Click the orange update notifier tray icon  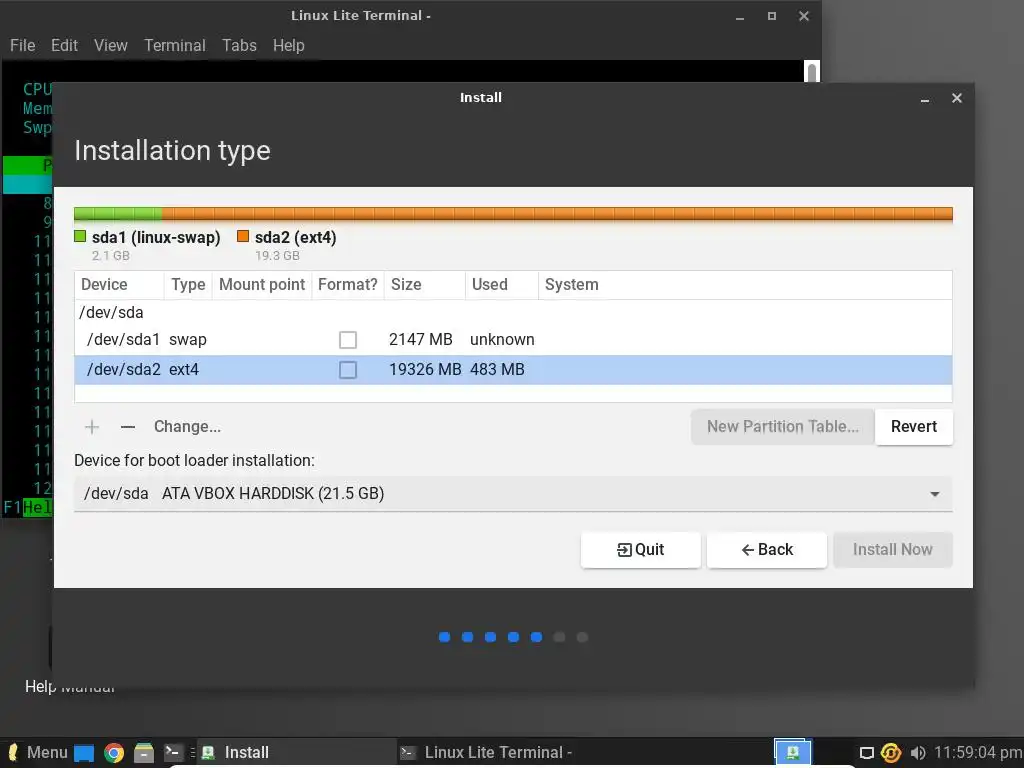click(x=891, y=753)
